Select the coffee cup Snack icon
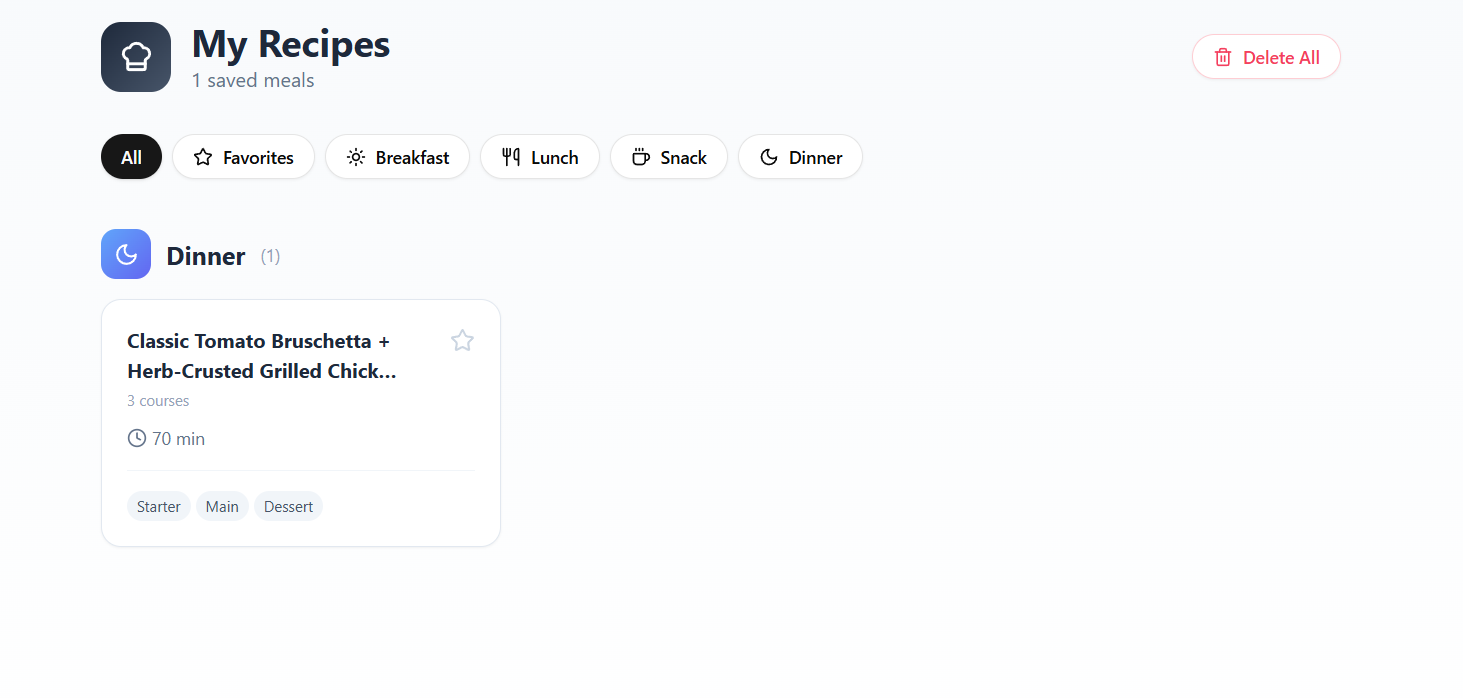The width and height of the screenshot is (1463, 698). coord(641,157)
